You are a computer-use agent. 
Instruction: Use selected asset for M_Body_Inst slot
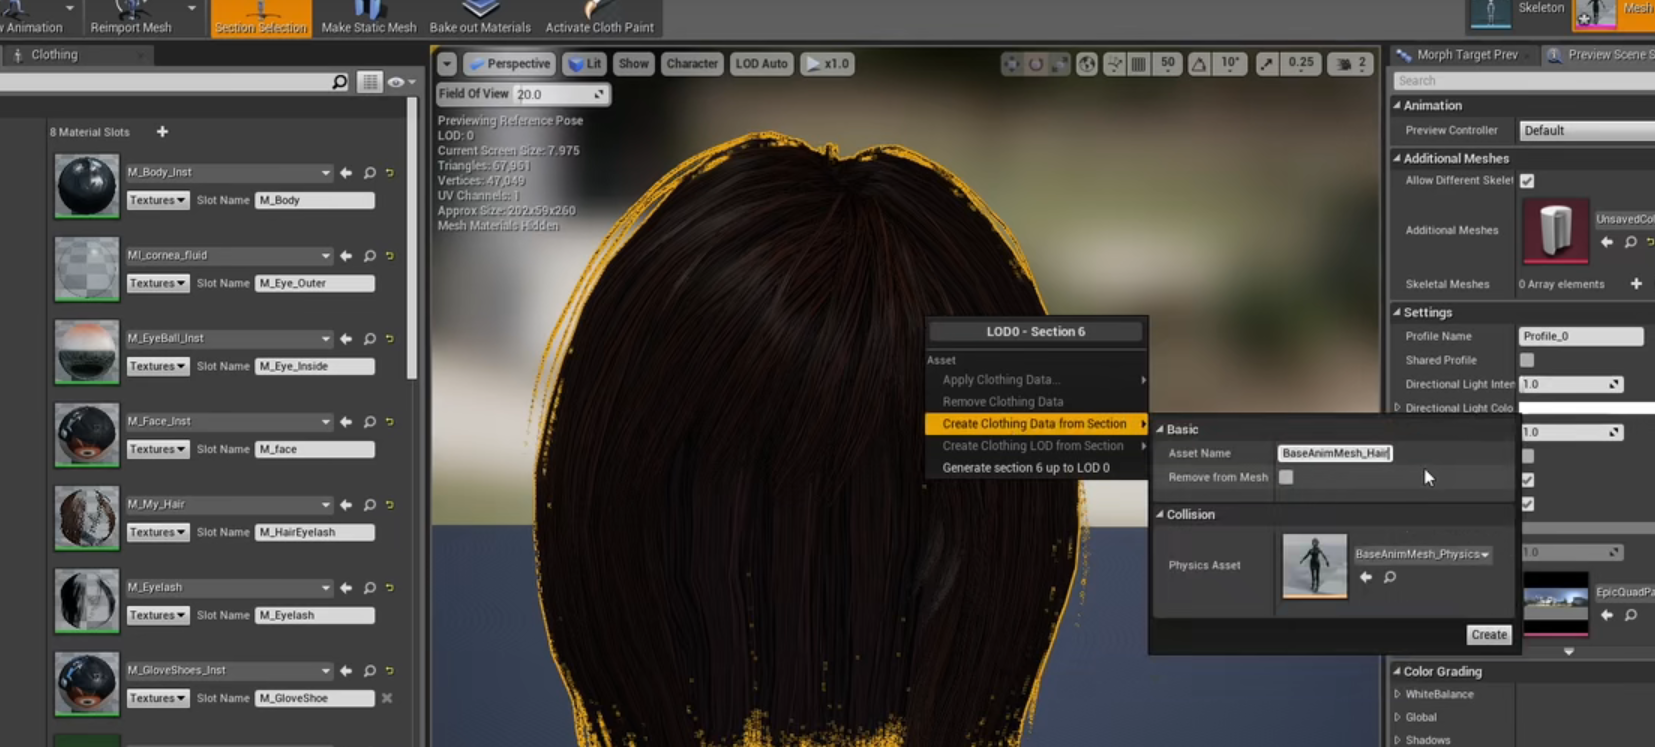coord(346,173)
